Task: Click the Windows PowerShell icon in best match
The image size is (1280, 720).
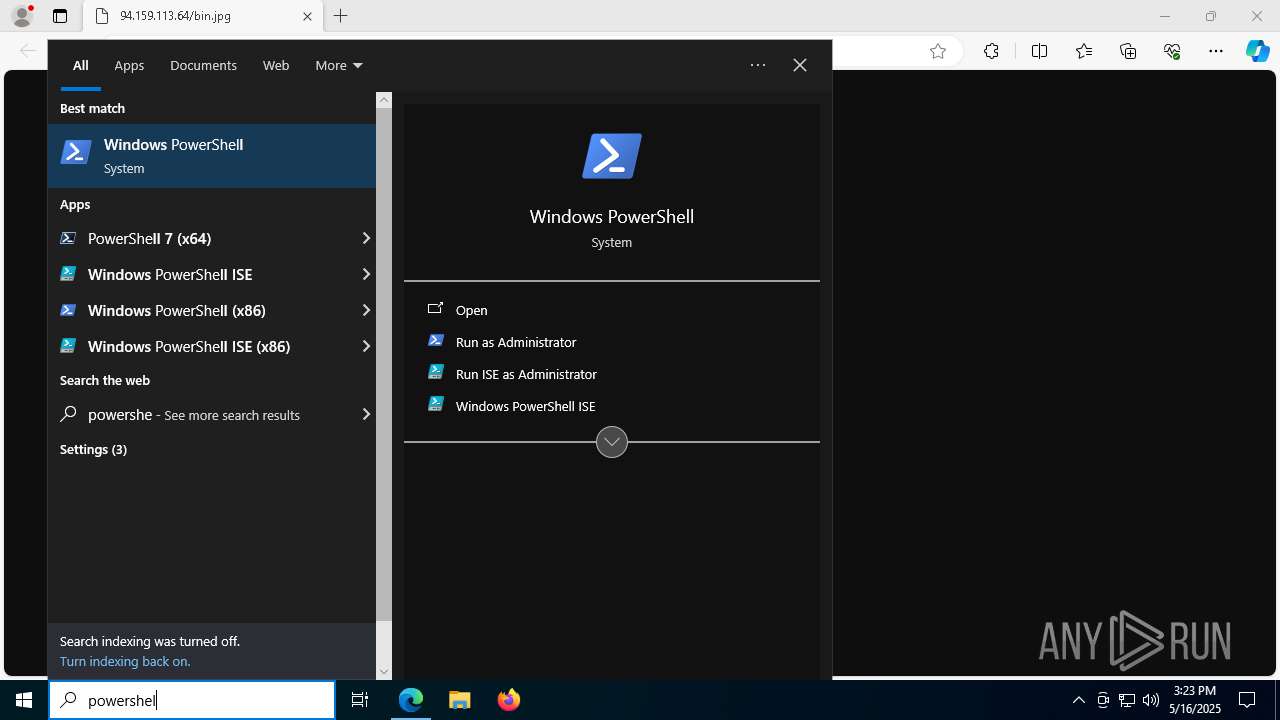Action: pyautogui.click(x=76, y=152)
